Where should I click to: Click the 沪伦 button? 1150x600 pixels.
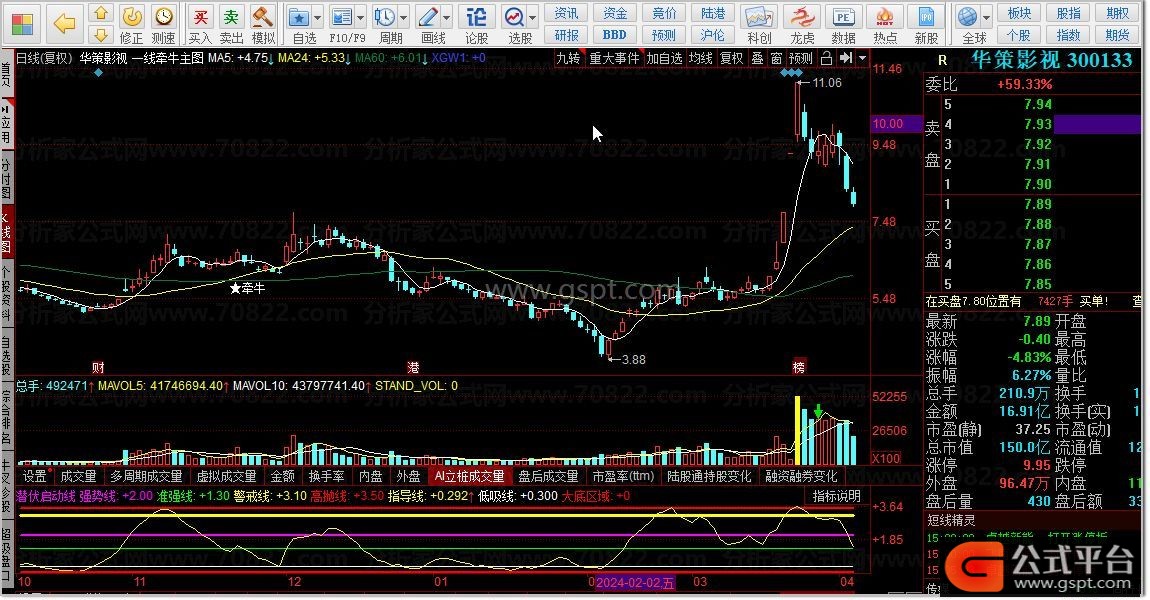tap(713, 34)
